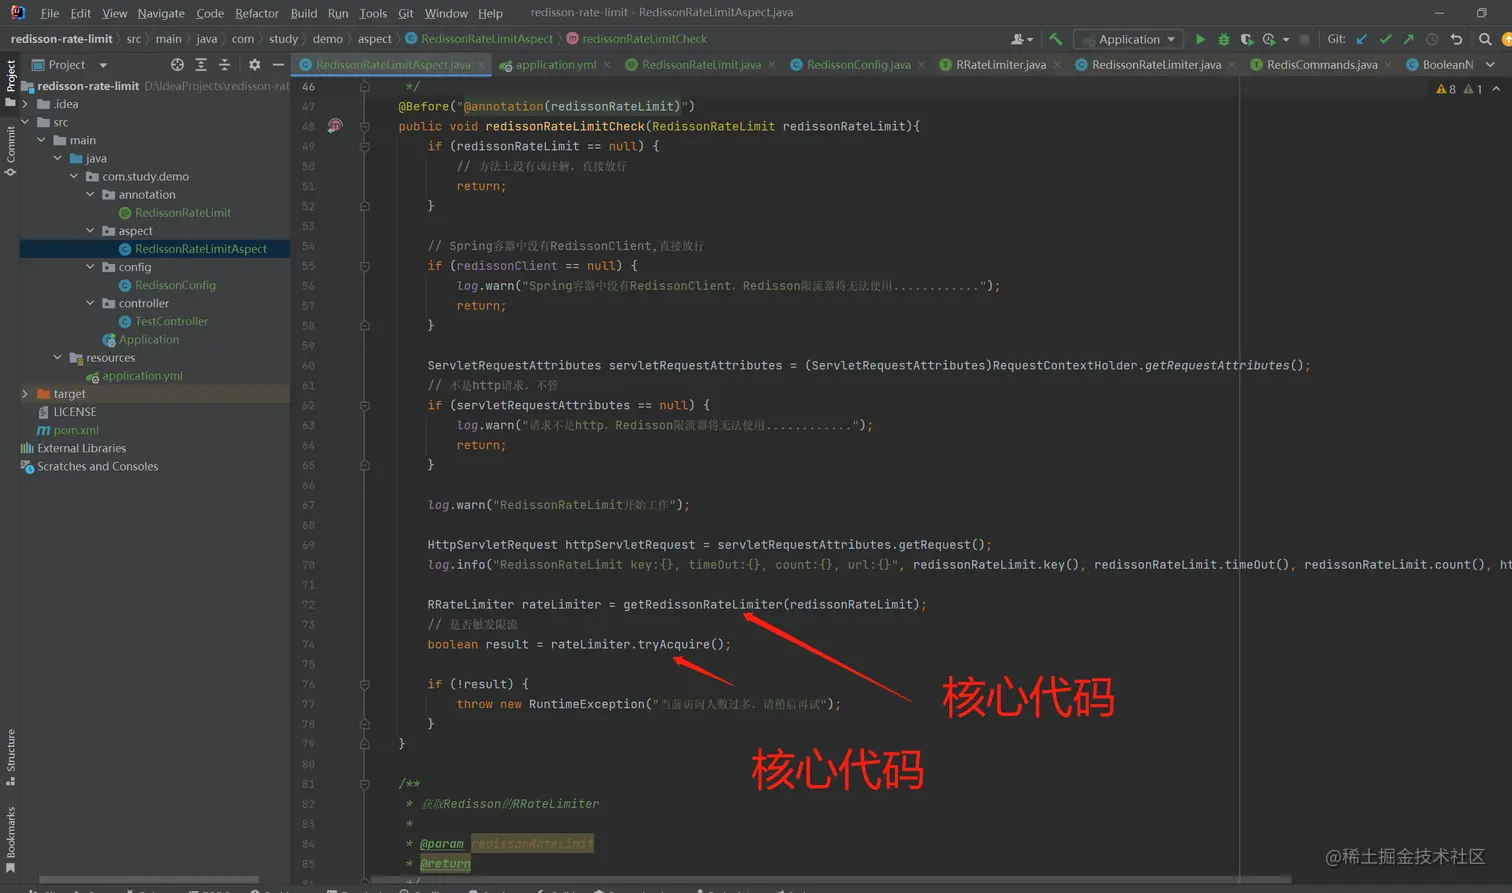Open code-with-me user icon

point(1021,39)
